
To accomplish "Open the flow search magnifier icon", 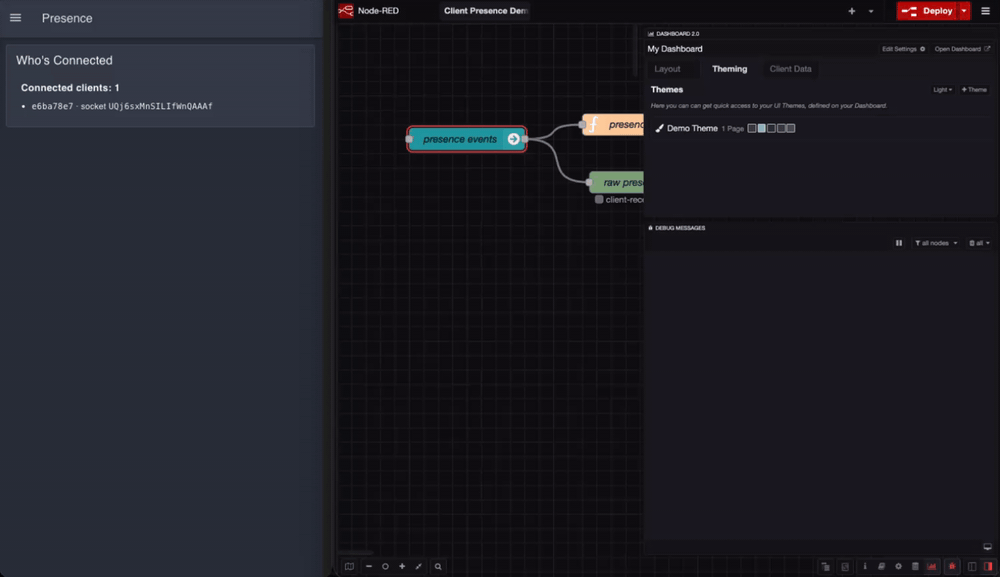I will point(438,566).
